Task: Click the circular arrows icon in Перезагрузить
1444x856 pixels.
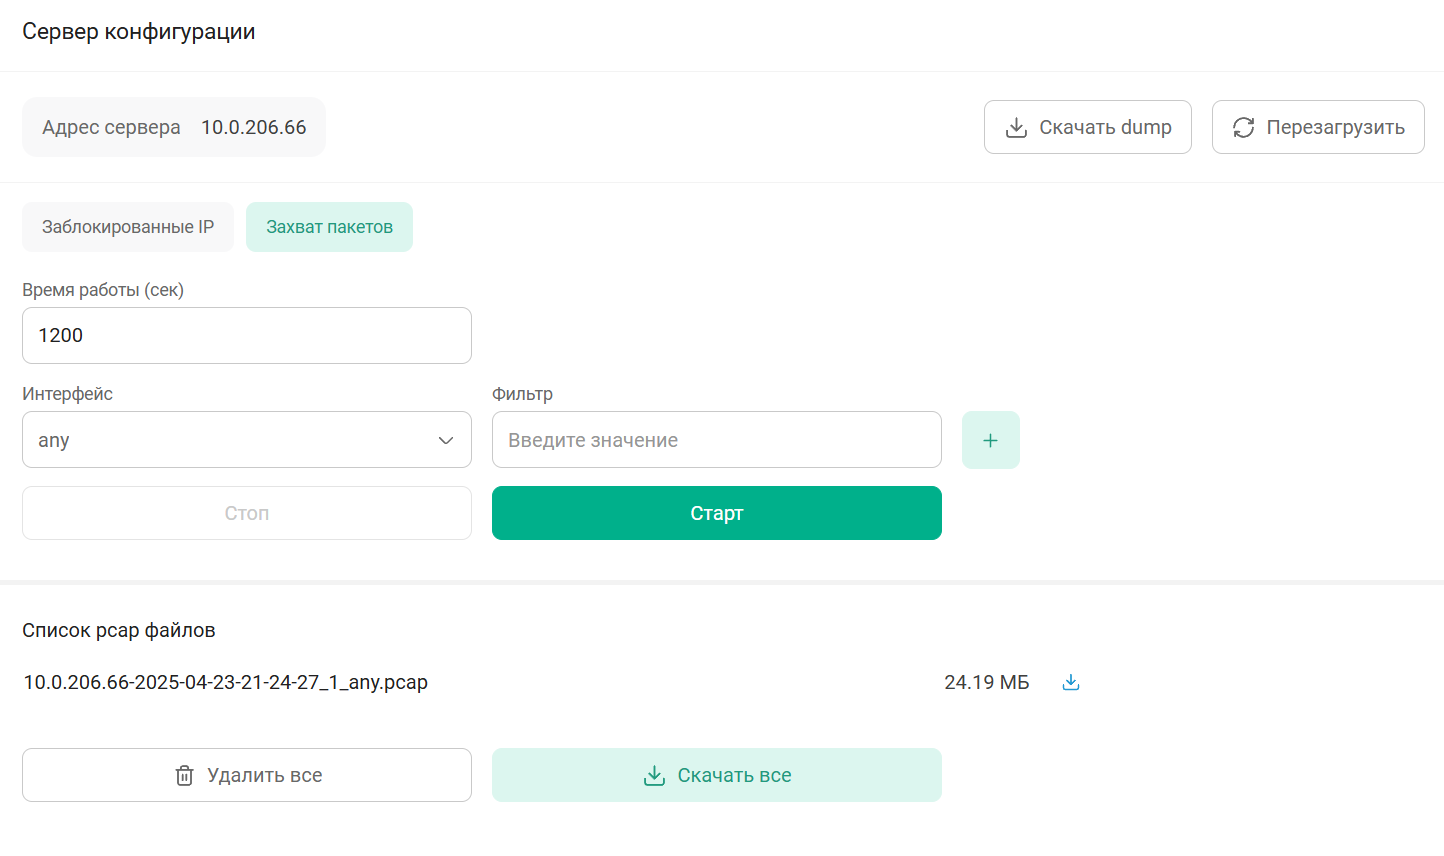Action: 1243,128
